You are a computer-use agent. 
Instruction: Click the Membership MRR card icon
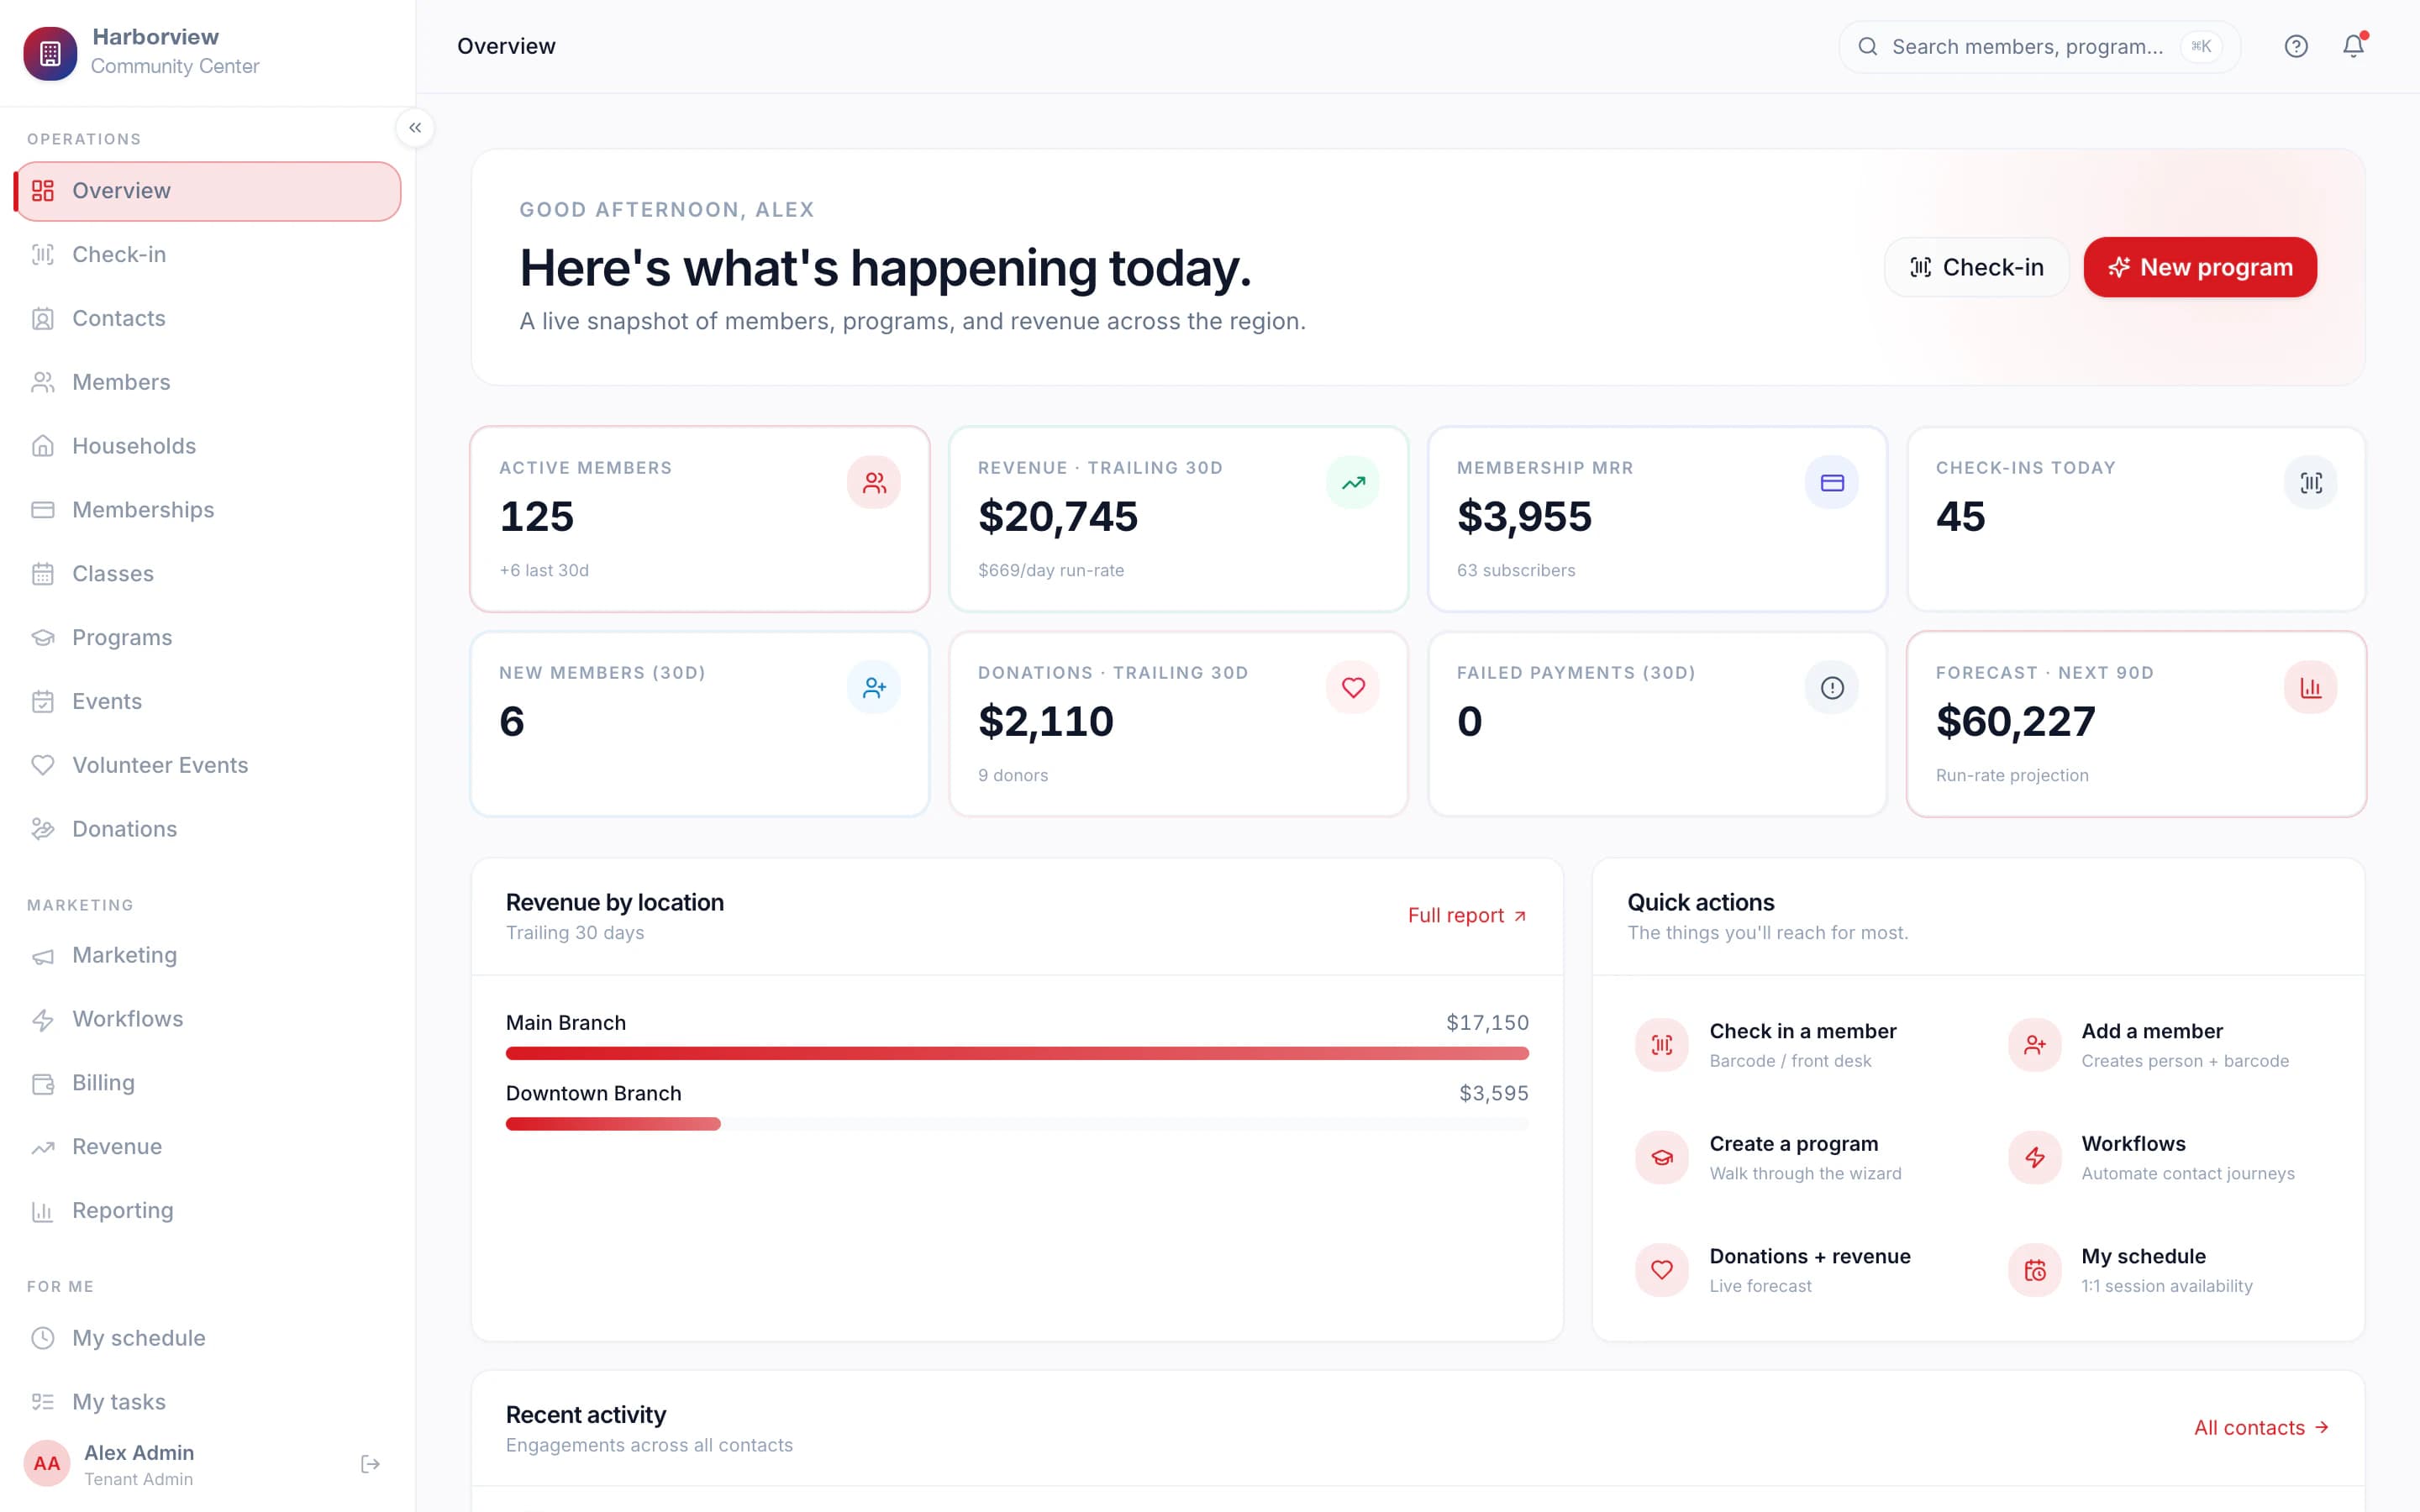1832,483
